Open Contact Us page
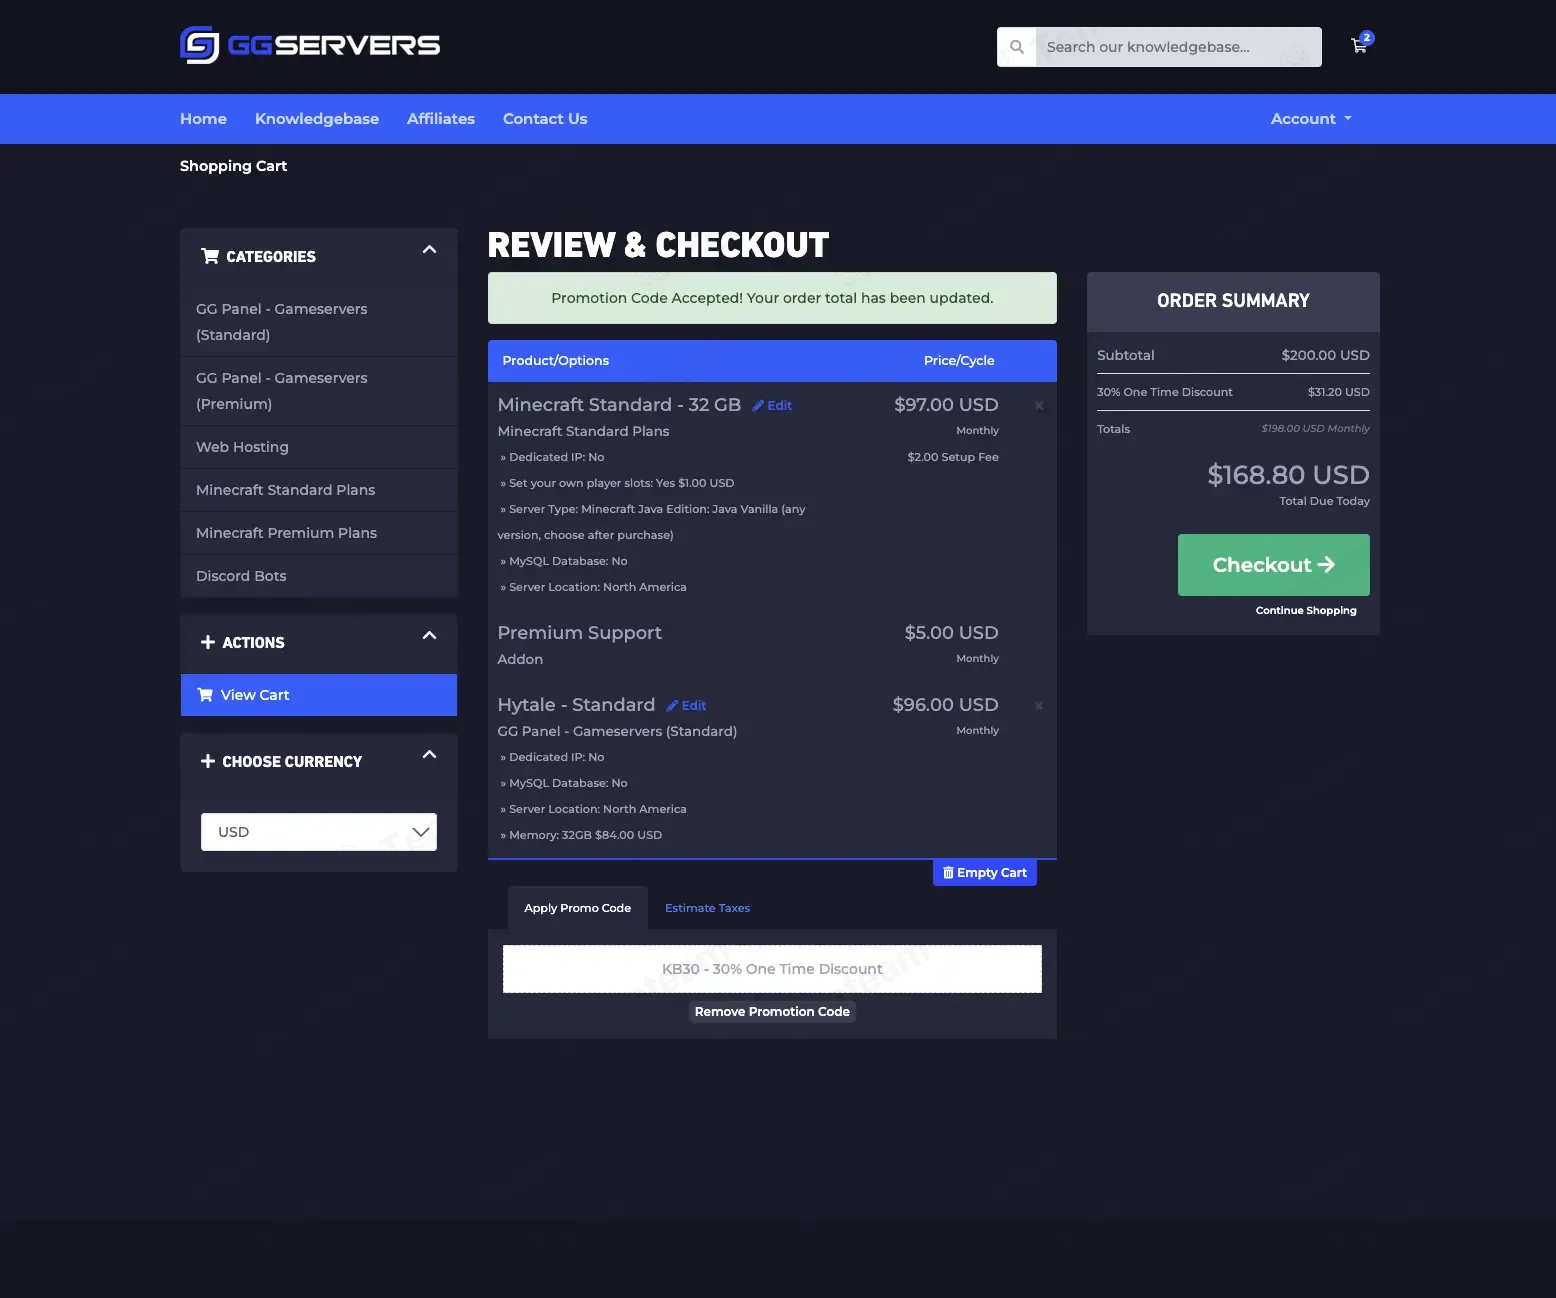 (x=545, y=119)
